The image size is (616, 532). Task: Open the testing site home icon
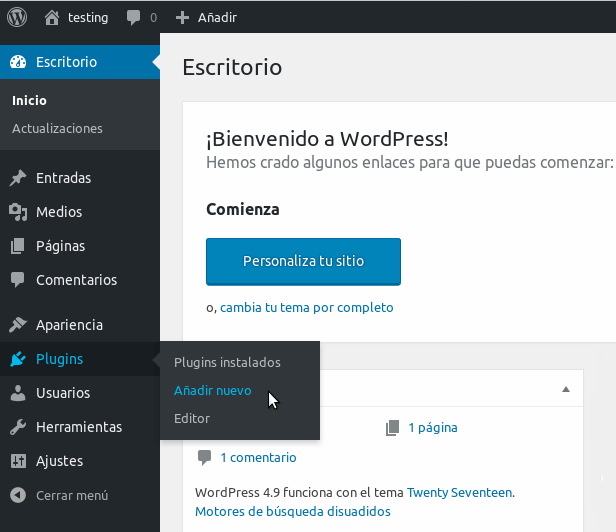(52, 17)
